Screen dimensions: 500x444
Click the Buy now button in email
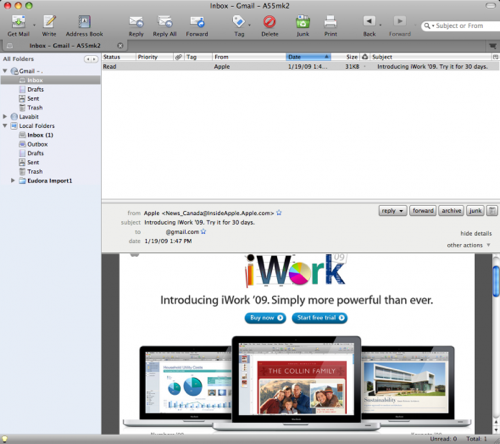click(265, 318)
